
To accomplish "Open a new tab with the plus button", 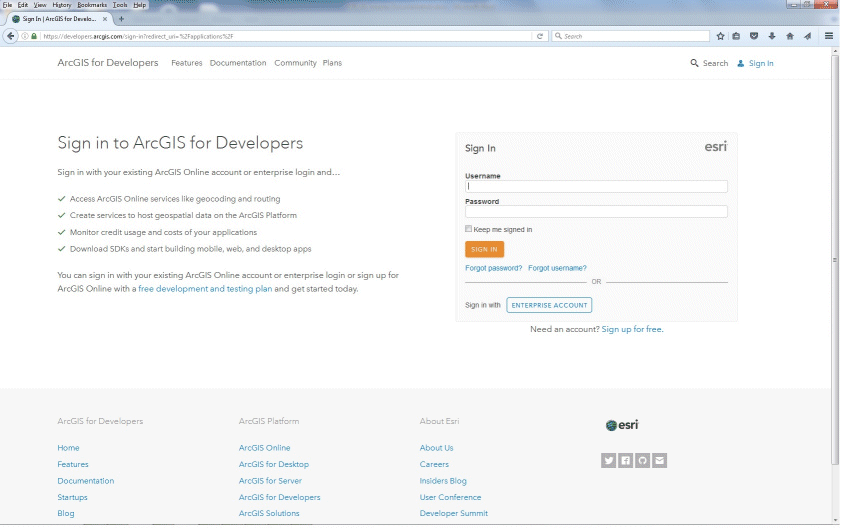I will tap(121, 19).
